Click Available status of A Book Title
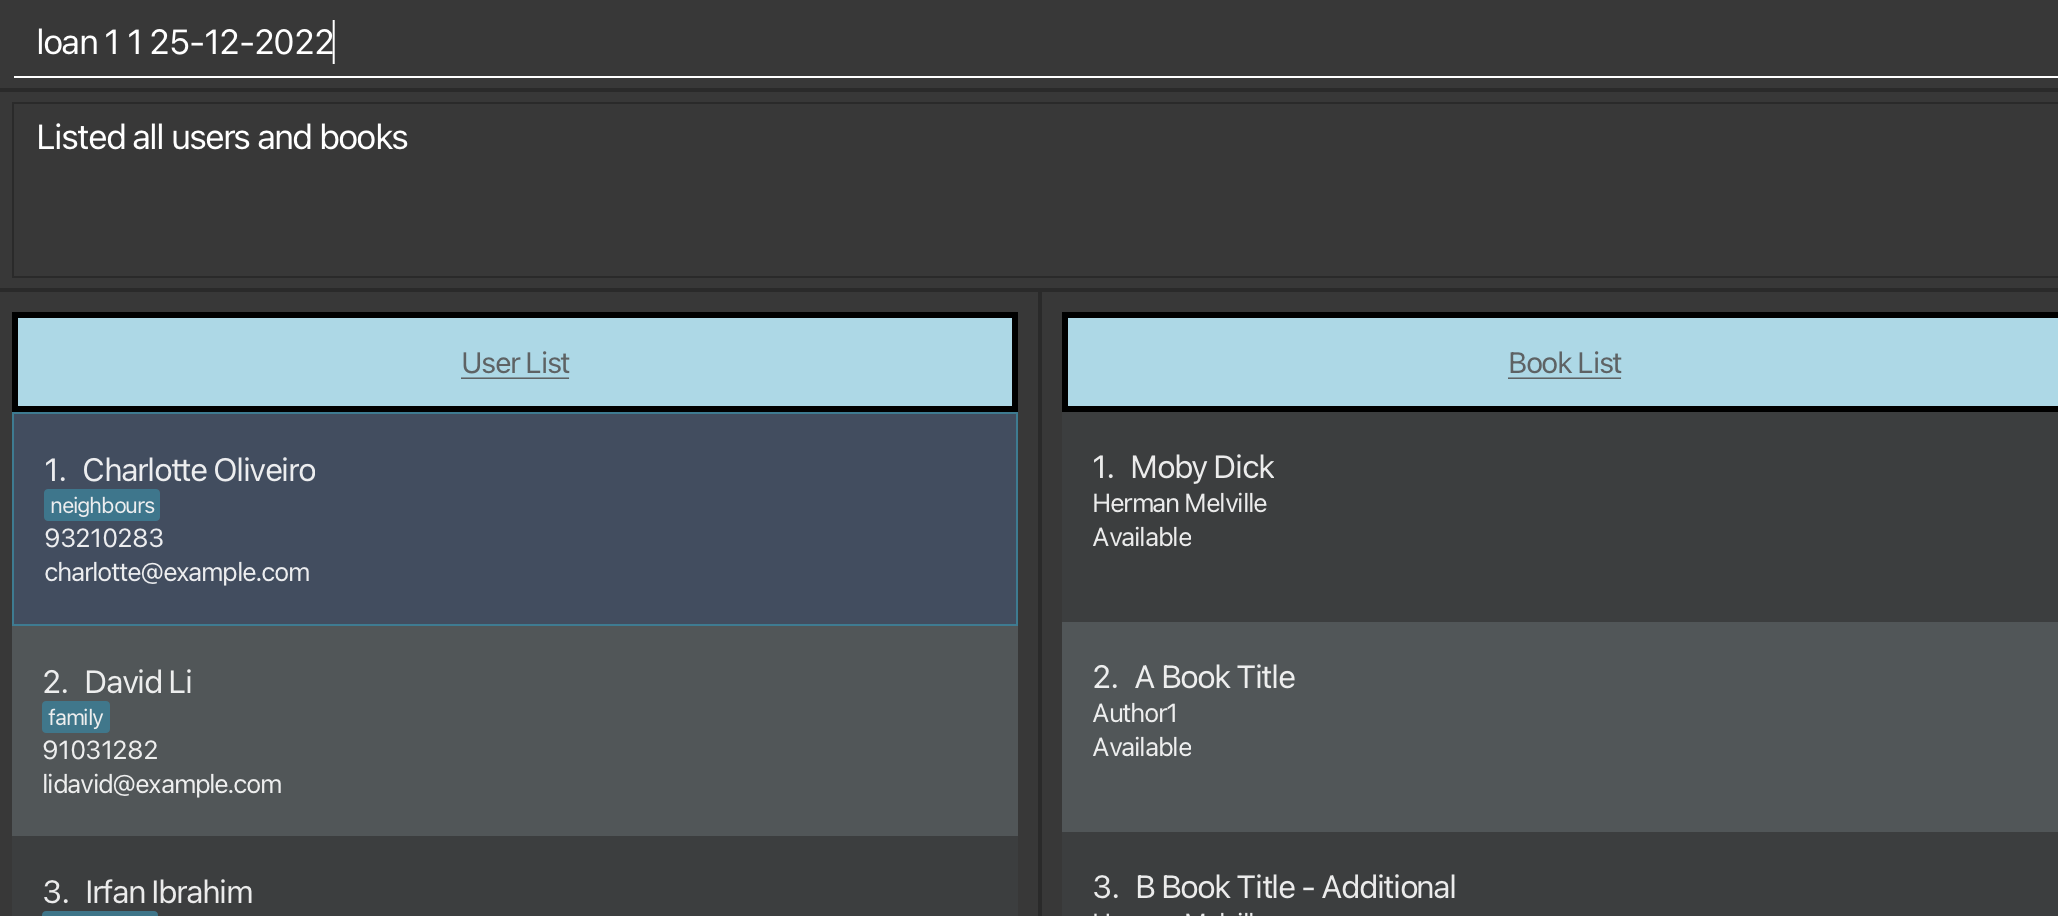 point(1142,747)
